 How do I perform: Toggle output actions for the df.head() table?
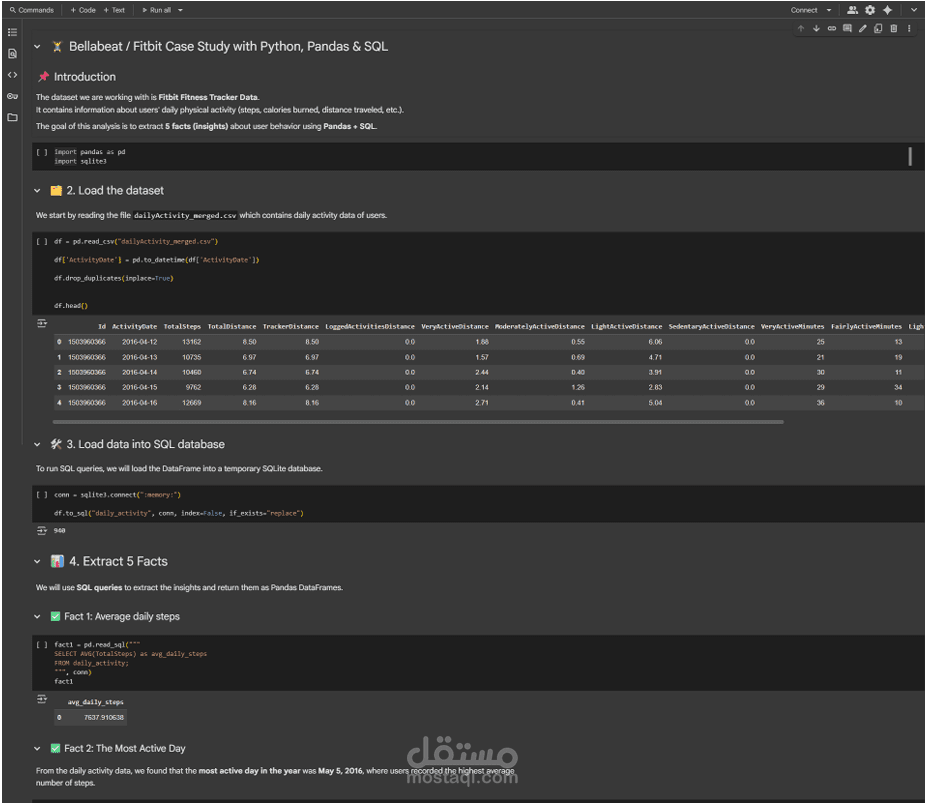(42, 323)
